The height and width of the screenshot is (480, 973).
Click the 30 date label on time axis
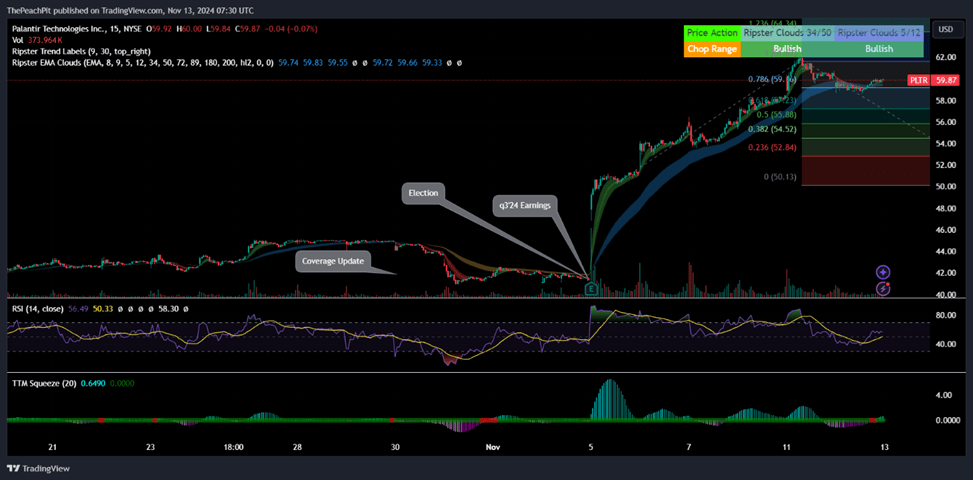(x=396, y=447)
